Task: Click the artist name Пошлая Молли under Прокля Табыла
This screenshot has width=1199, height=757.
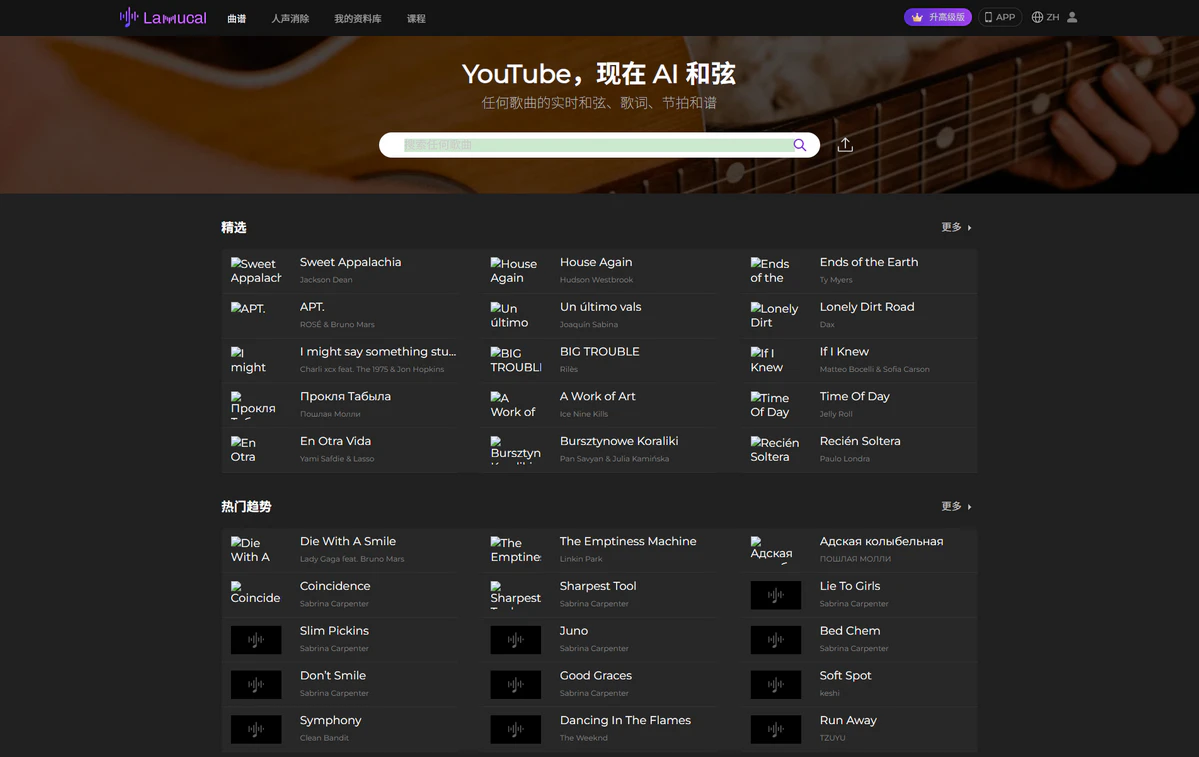Action: [x=330, y=414]
